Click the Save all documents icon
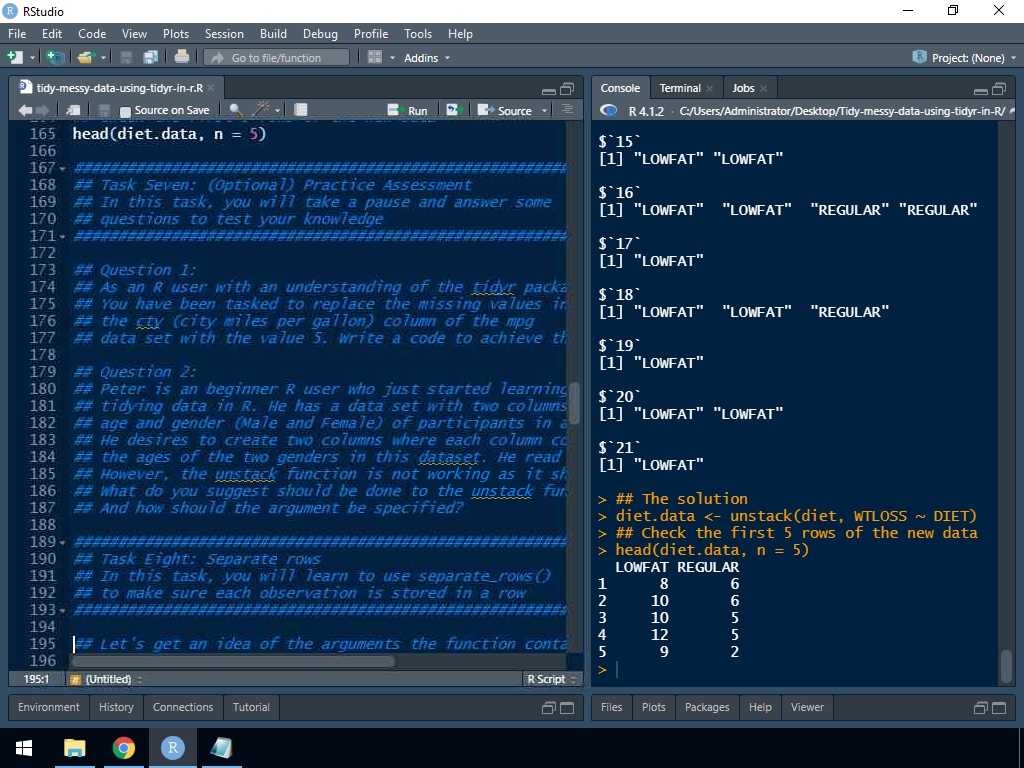Screen dimensions: 1024x768 [150, 58]
